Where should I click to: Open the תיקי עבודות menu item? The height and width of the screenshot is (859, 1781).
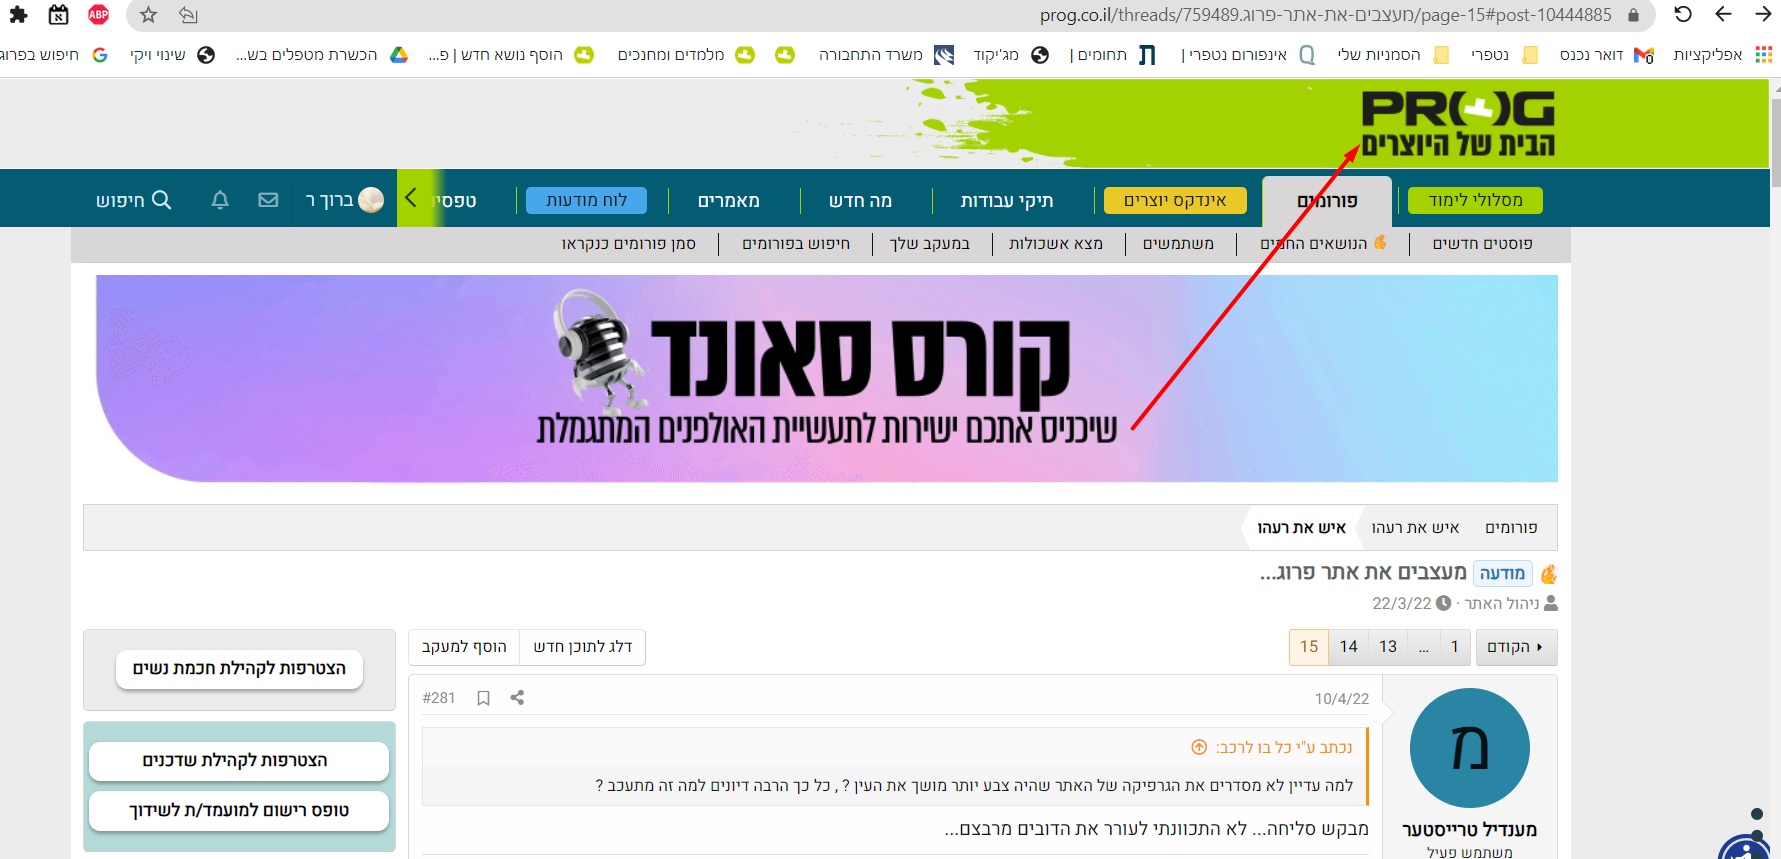[1007, 201]
